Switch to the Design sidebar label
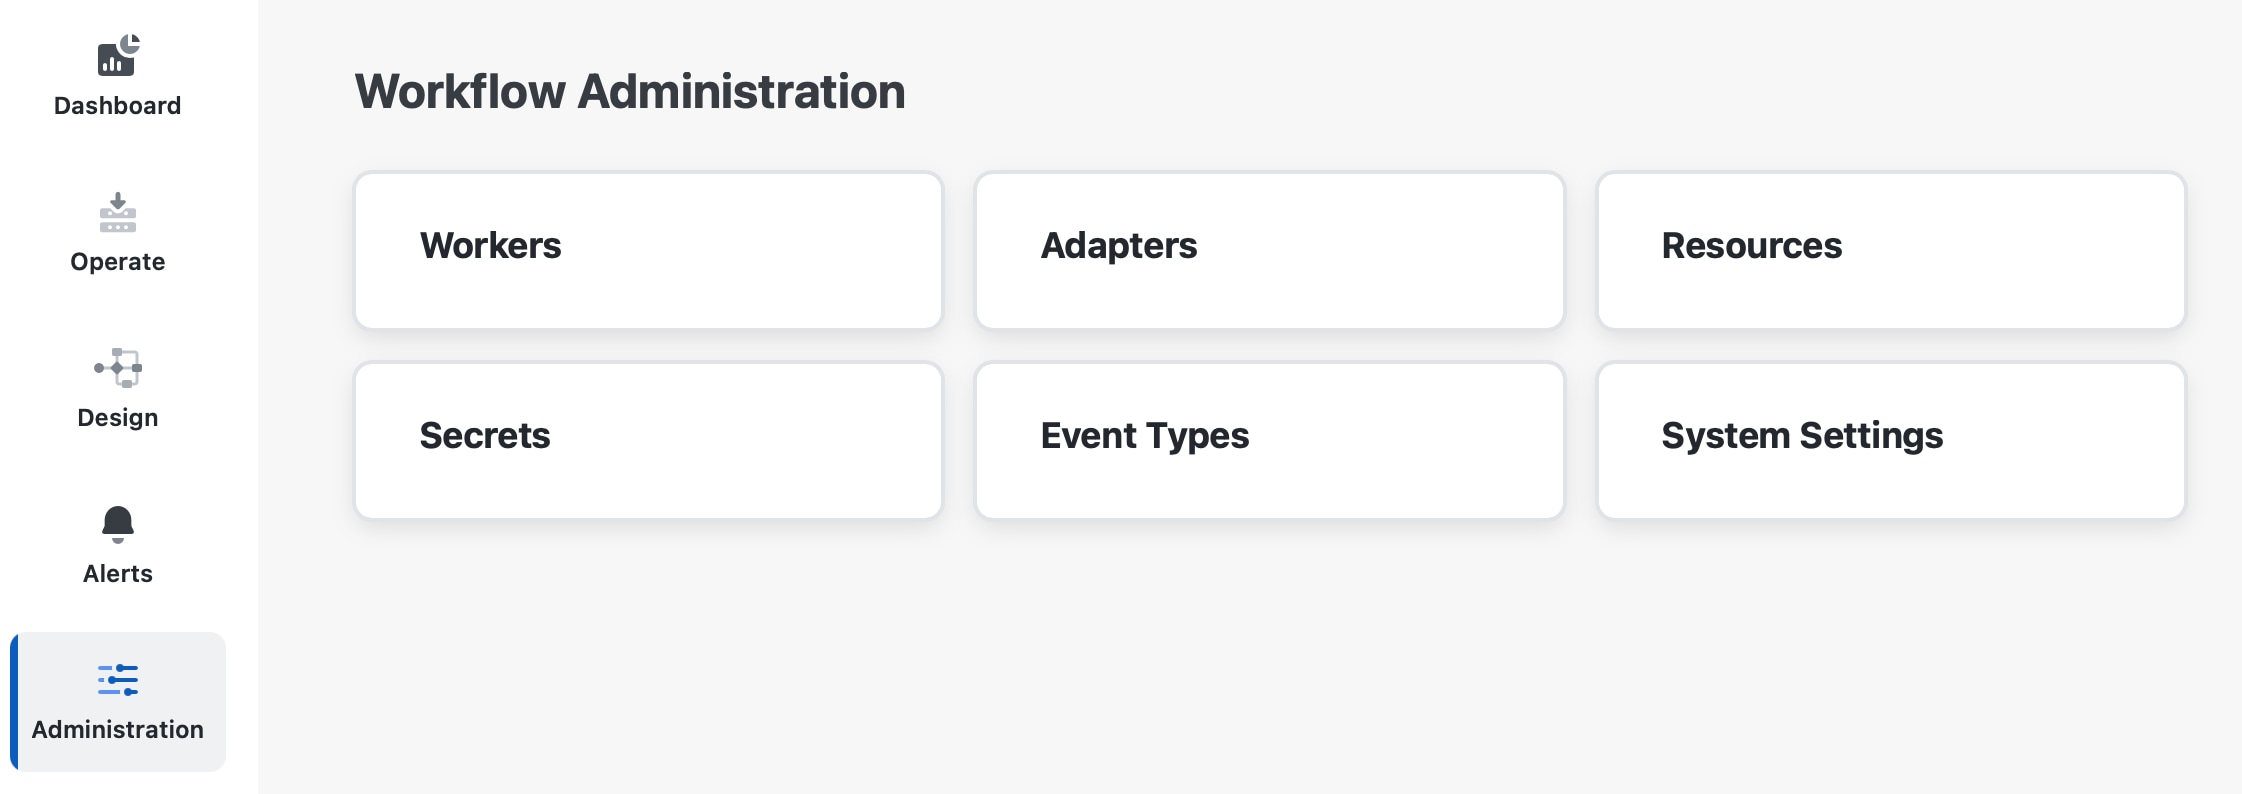 point(118,418)
